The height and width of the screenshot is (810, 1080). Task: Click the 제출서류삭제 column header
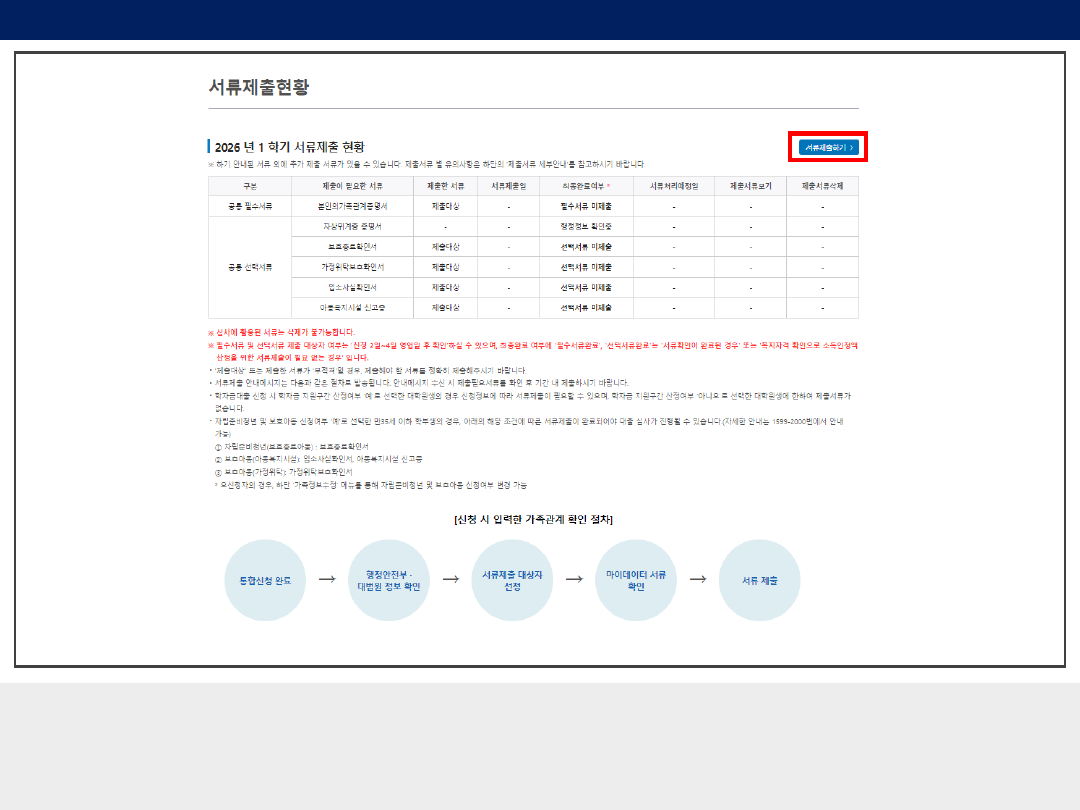[822, 186]
